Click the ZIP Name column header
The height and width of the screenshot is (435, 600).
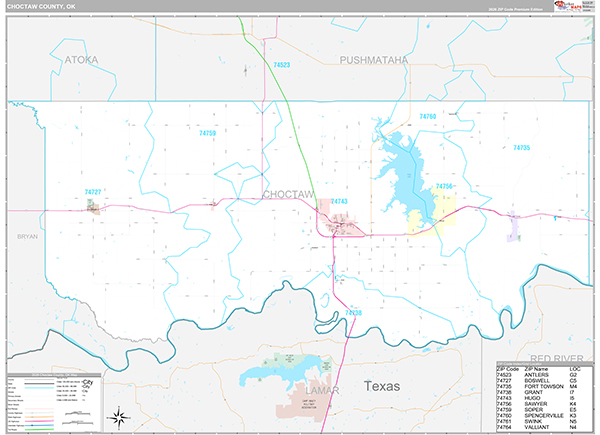pyautogui.click(x=536, y=369)
